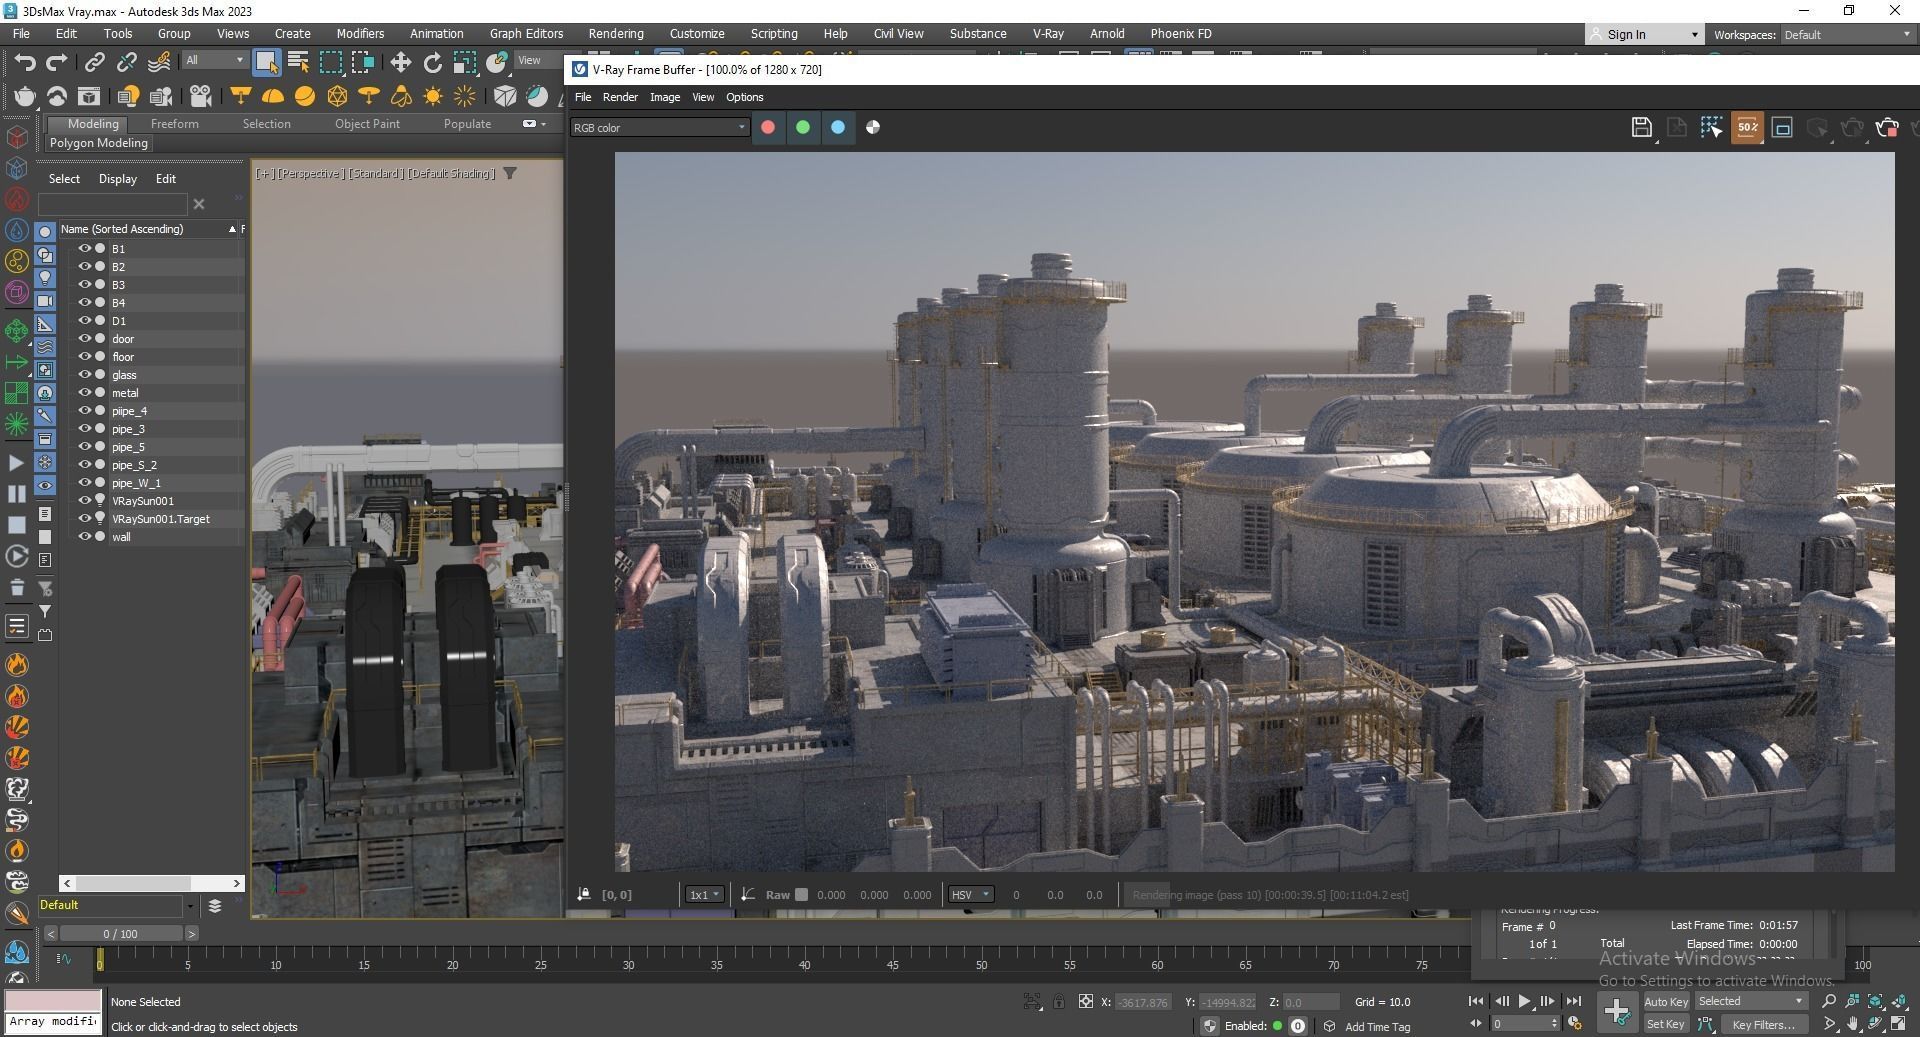Screen dimensions: 1920x1037
Task: Open the HSV color mode dropdown
Action: tap(970, 895)
